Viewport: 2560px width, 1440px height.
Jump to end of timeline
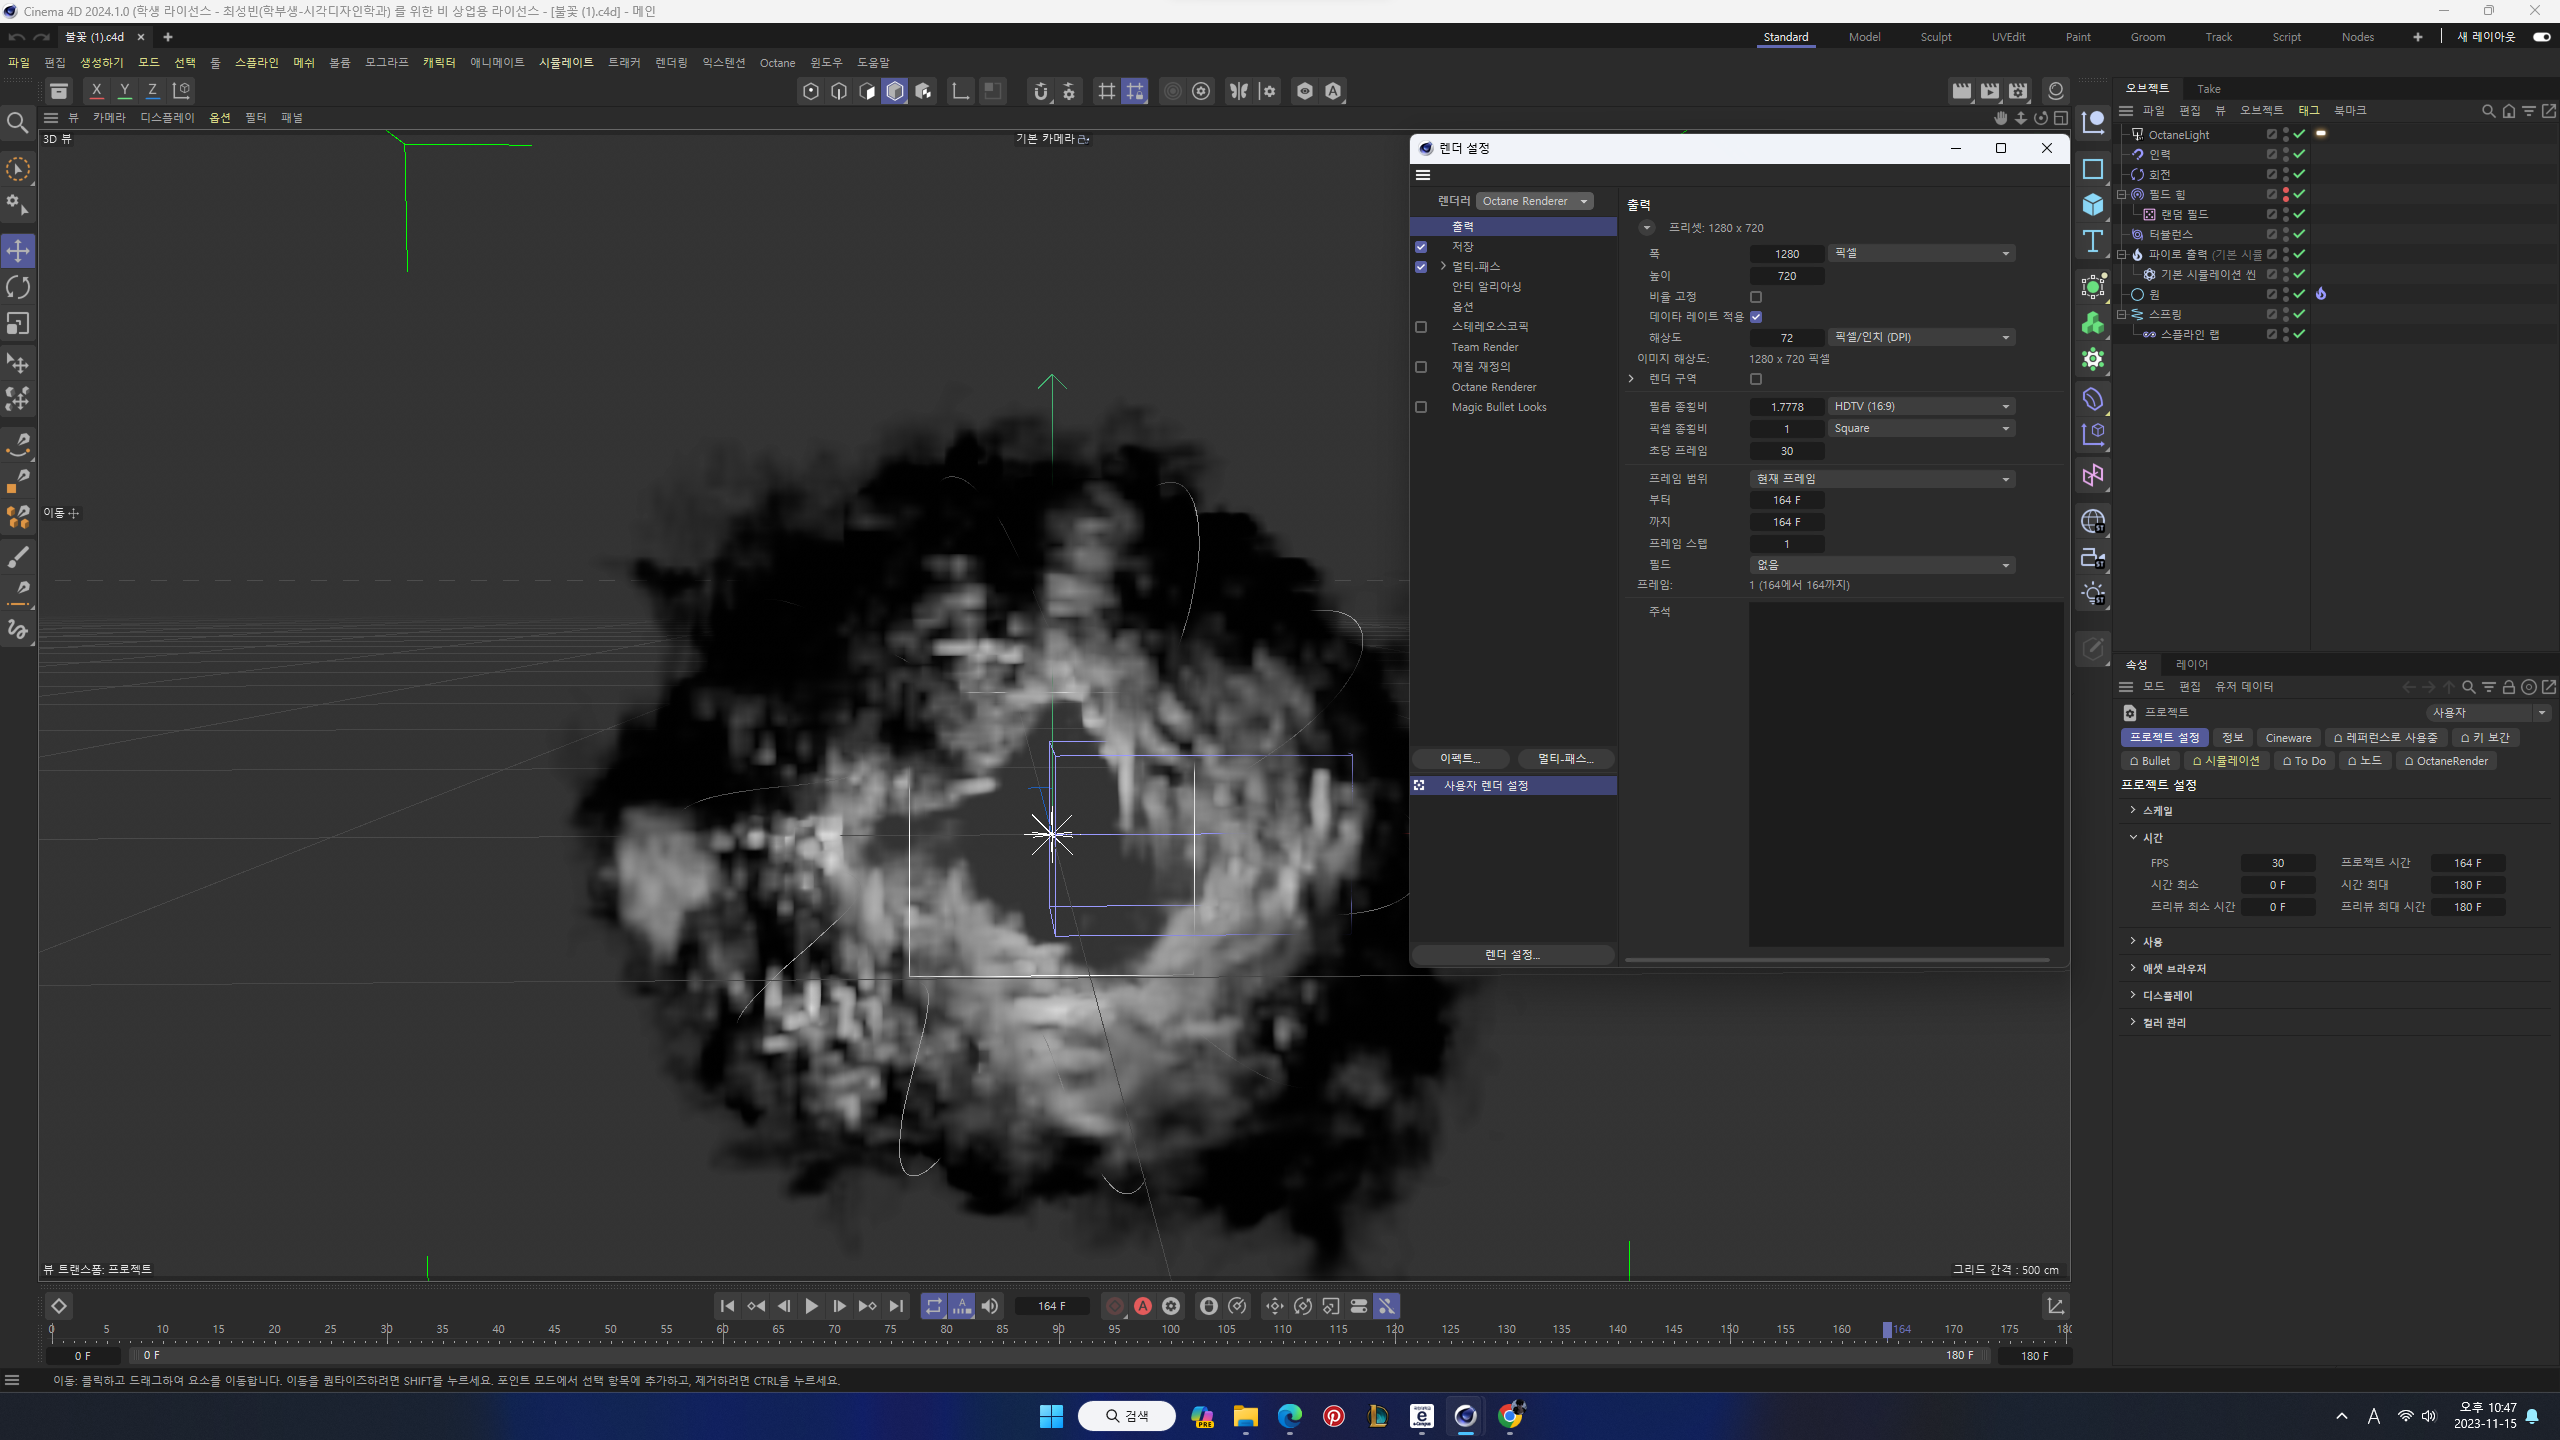pyautogui.click(x=896, y=1306)
